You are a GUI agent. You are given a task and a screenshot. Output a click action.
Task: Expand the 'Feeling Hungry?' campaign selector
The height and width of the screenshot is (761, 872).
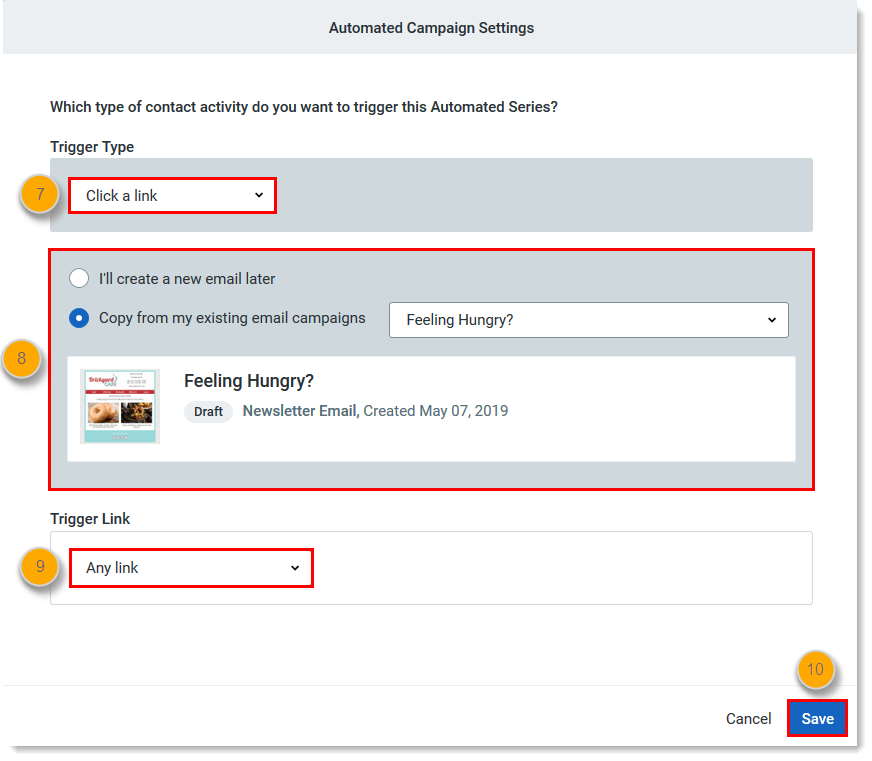coord(588,319)
